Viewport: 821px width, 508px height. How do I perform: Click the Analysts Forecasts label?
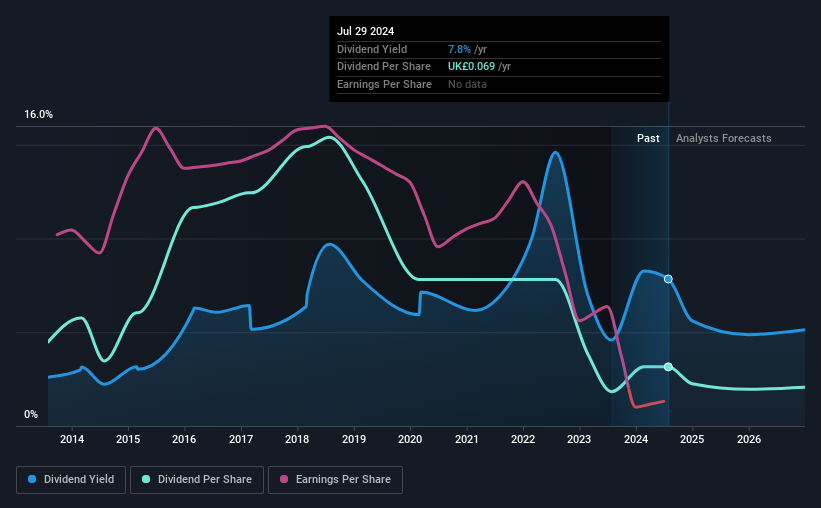[724, 138]
